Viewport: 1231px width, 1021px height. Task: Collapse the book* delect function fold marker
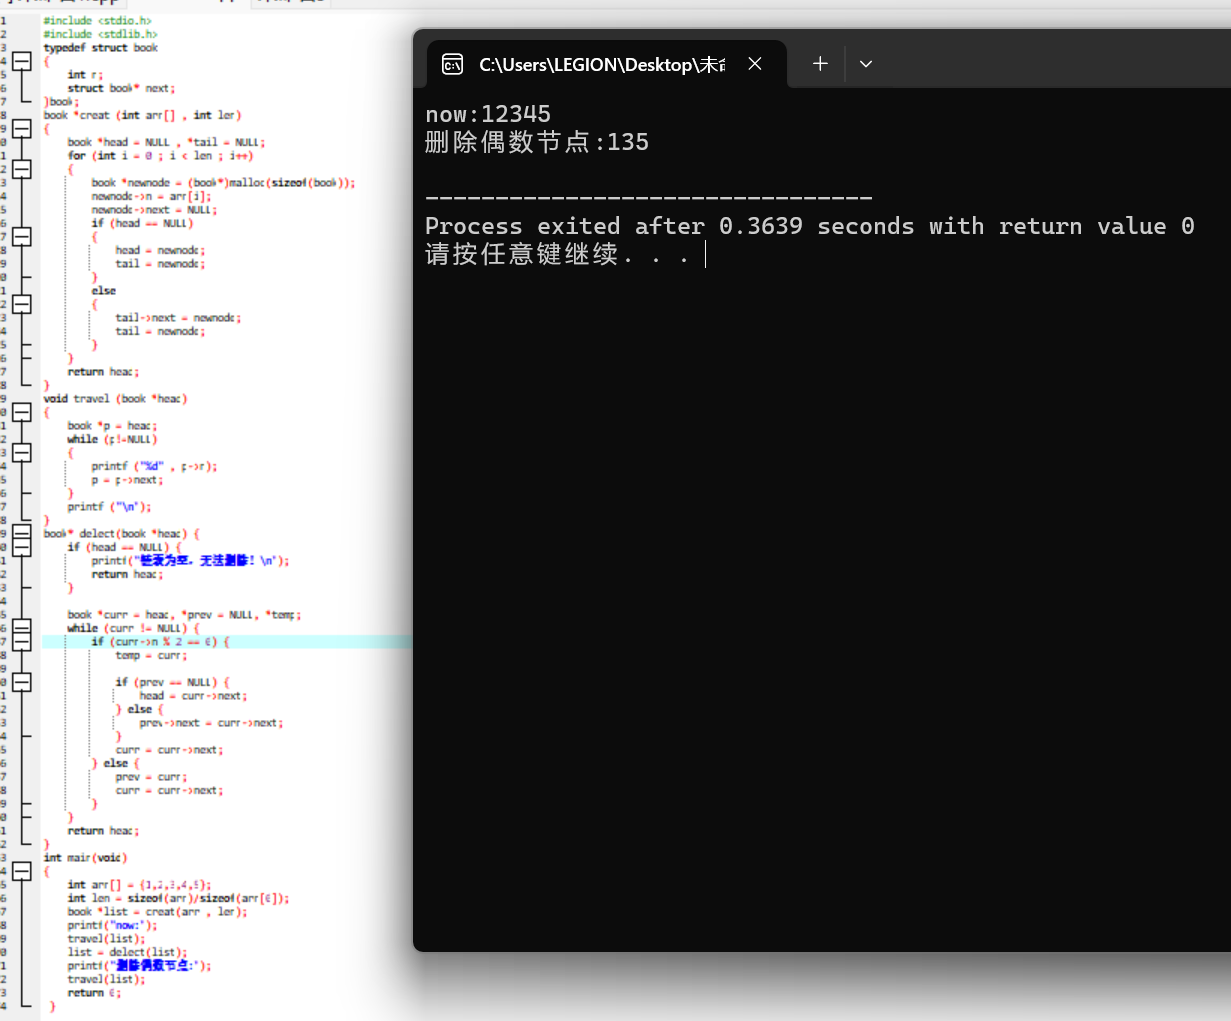coord(22,534)
